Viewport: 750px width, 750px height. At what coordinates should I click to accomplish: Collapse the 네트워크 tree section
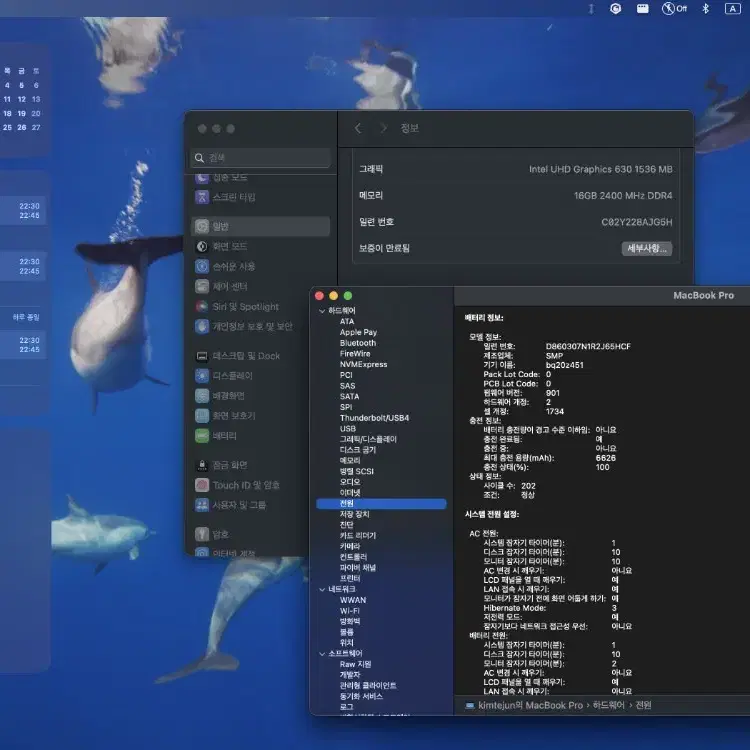322,589
